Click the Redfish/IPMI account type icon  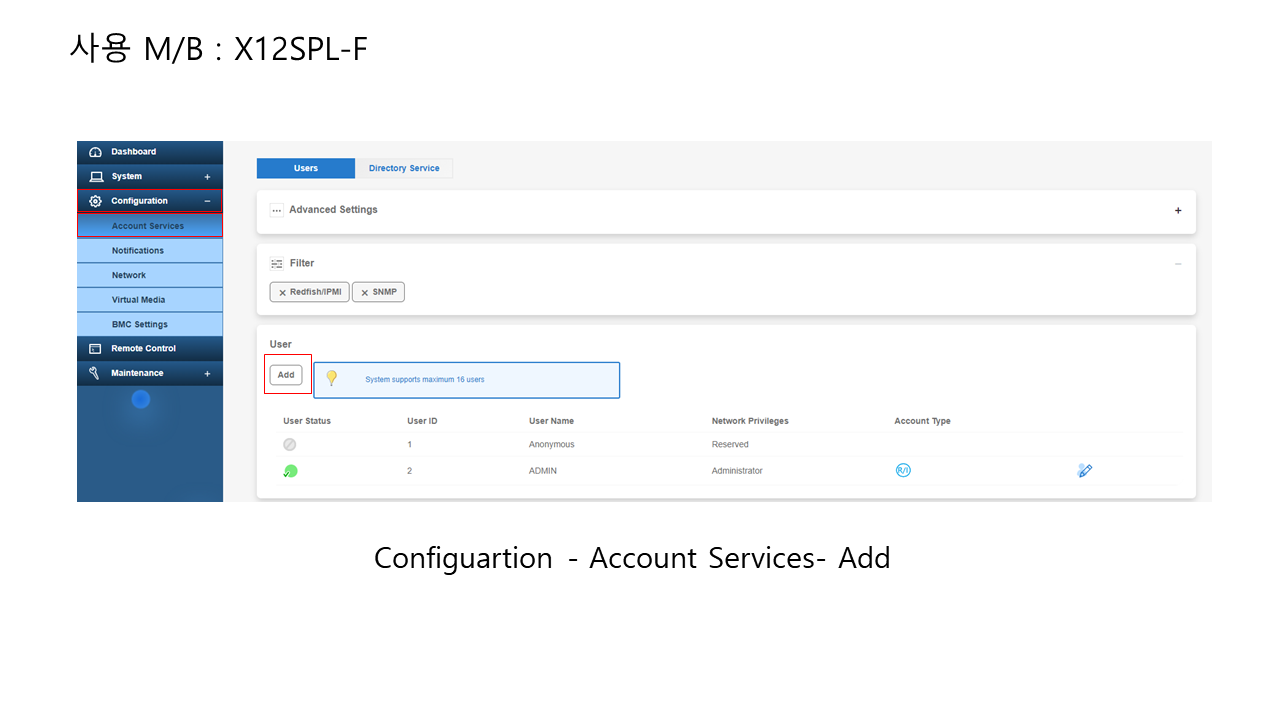click(903, 470)
